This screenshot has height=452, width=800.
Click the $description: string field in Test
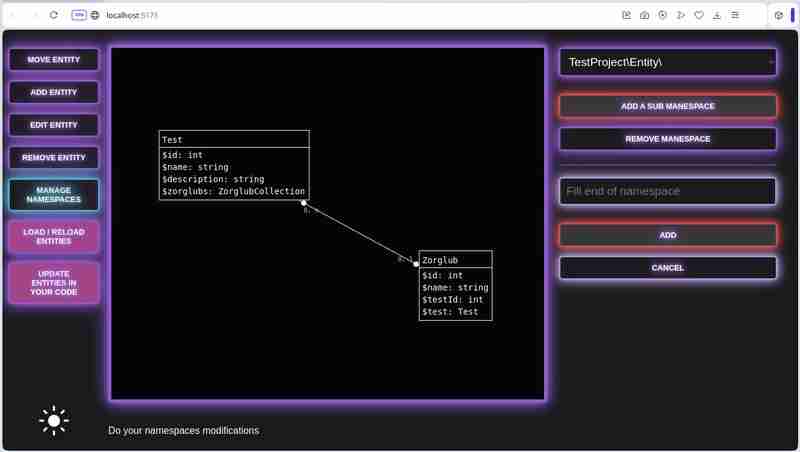[x=213, y=180]
